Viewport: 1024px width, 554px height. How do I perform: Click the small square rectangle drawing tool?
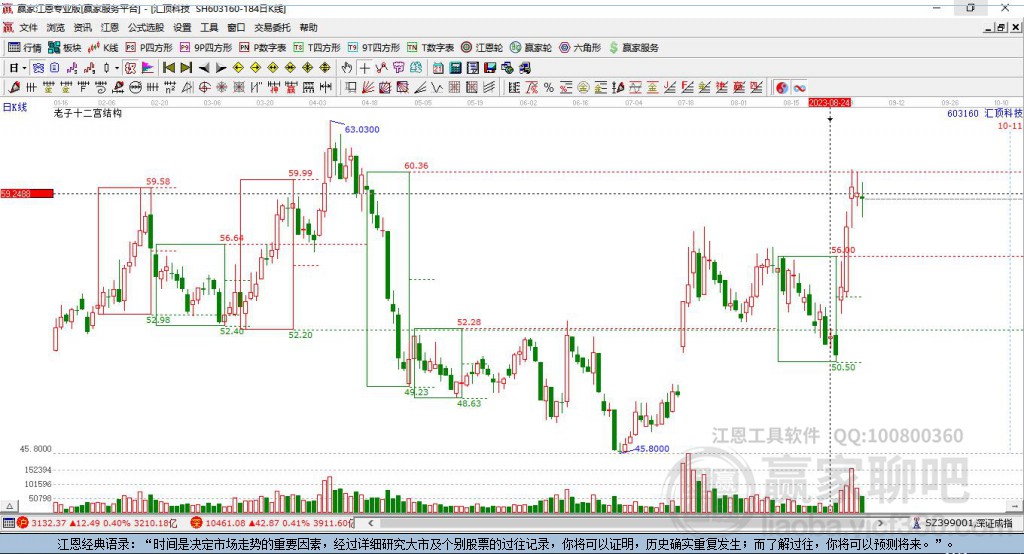pos(351,88)
